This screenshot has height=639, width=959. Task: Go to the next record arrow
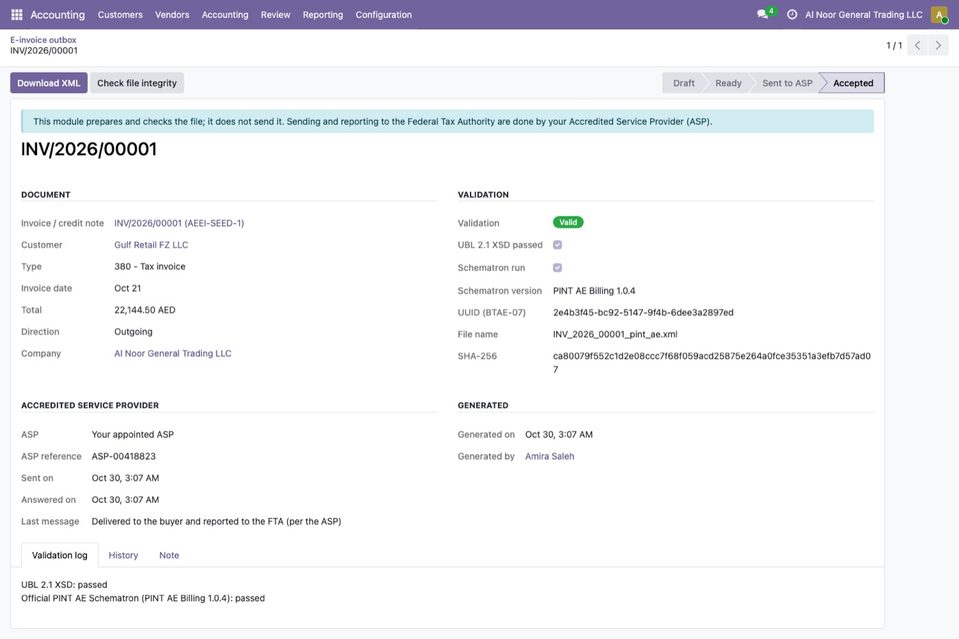pyautogui.click(x=938, y=45)
